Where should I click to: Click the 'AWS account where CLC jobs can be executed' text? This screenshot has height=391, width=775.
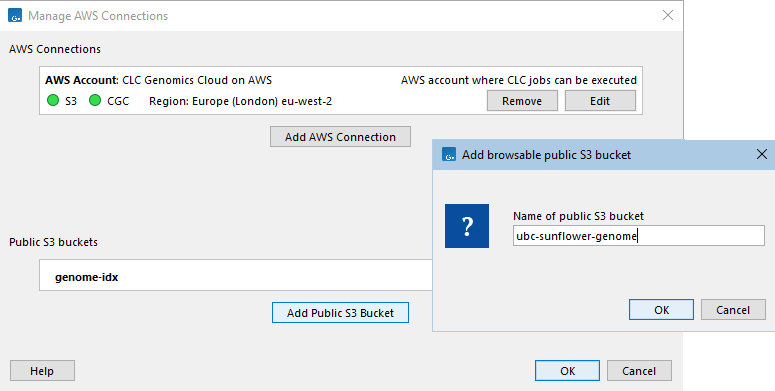coord(518,80)
